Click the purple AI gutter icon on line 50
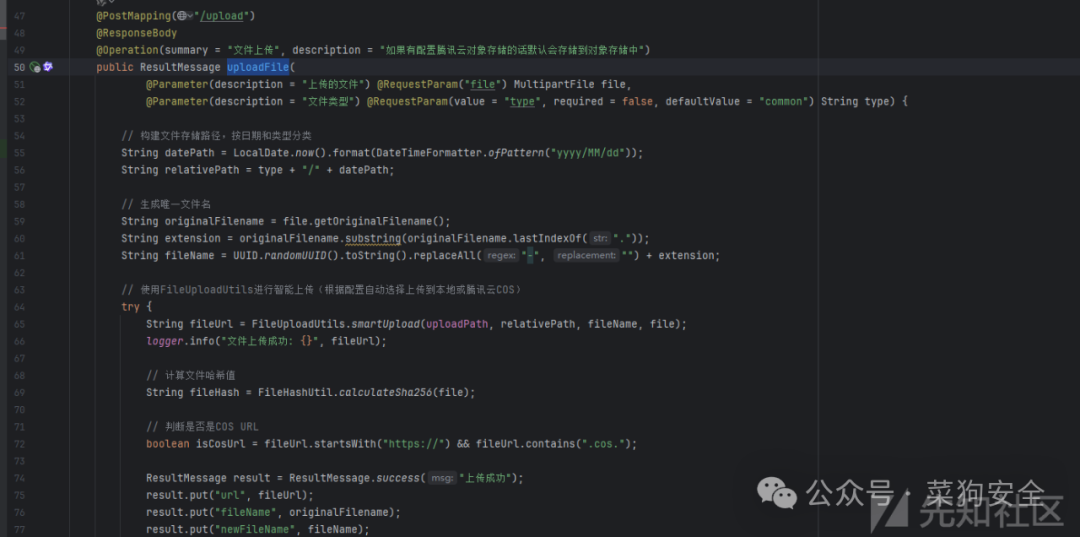This screenshot has width=1080, height=537. tap(48, 67)
